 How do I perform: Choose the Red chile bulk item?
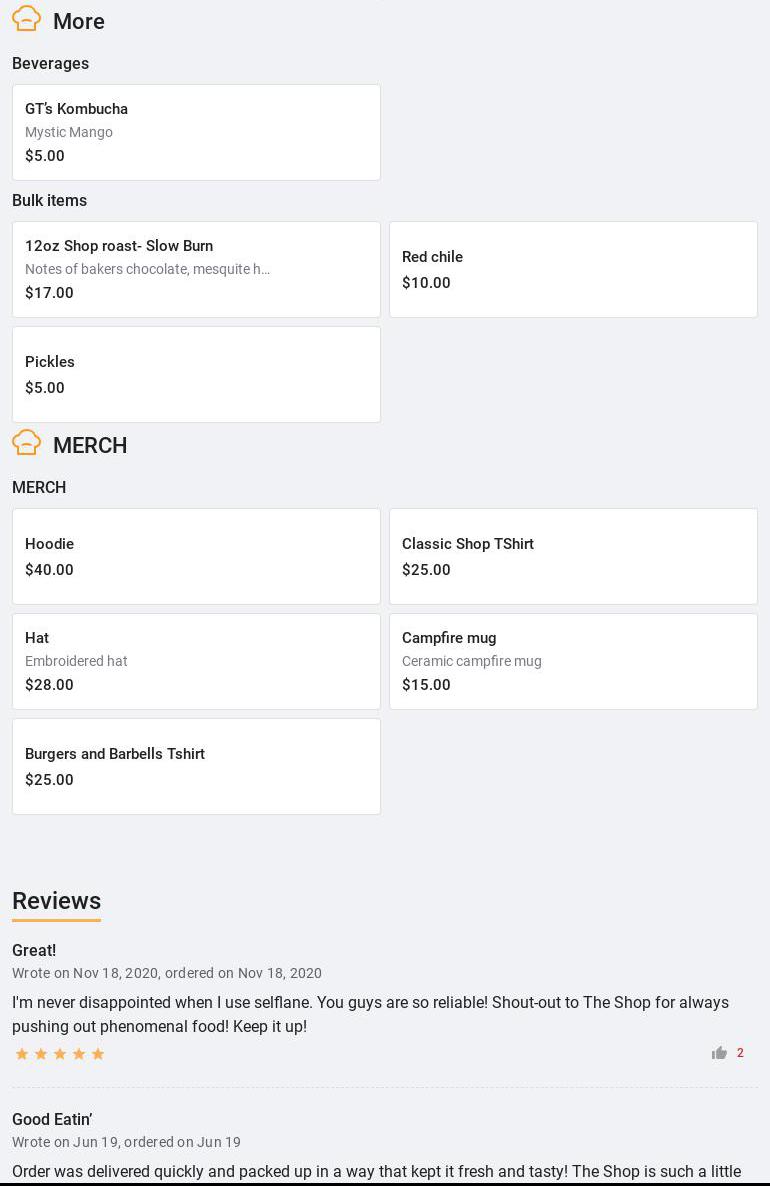click(573, 269)
